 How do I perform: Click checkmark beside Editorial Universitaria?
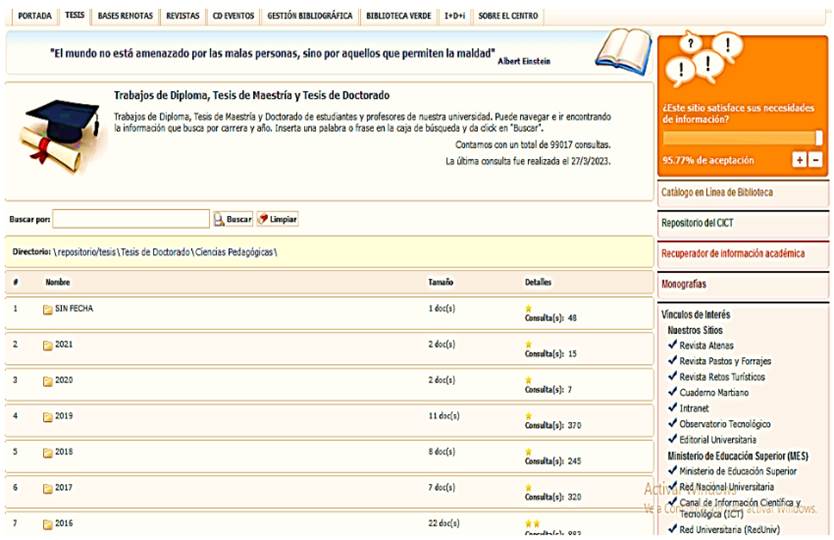point(672,439)
